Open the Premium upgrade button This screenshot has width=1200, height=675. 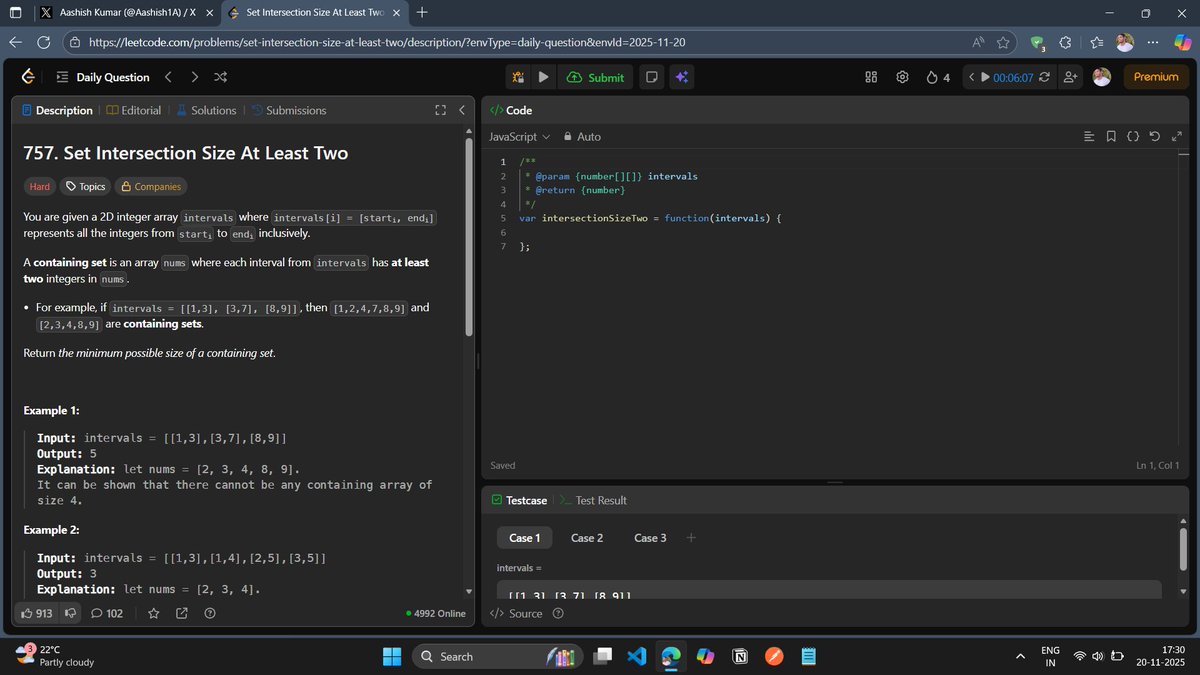1155,76
